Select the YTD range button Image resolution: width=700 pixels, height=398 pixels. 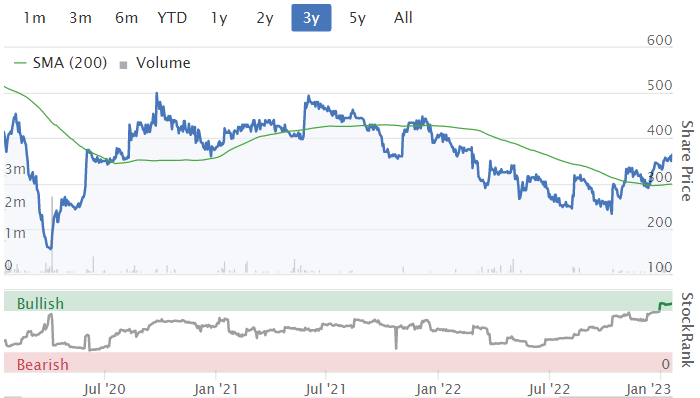172,18
